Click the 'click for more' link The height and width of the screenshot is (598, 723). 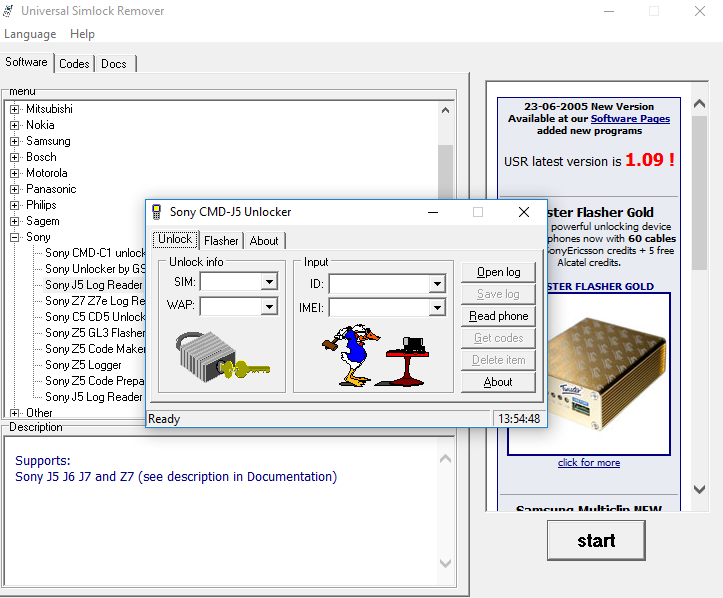(589, 463)
